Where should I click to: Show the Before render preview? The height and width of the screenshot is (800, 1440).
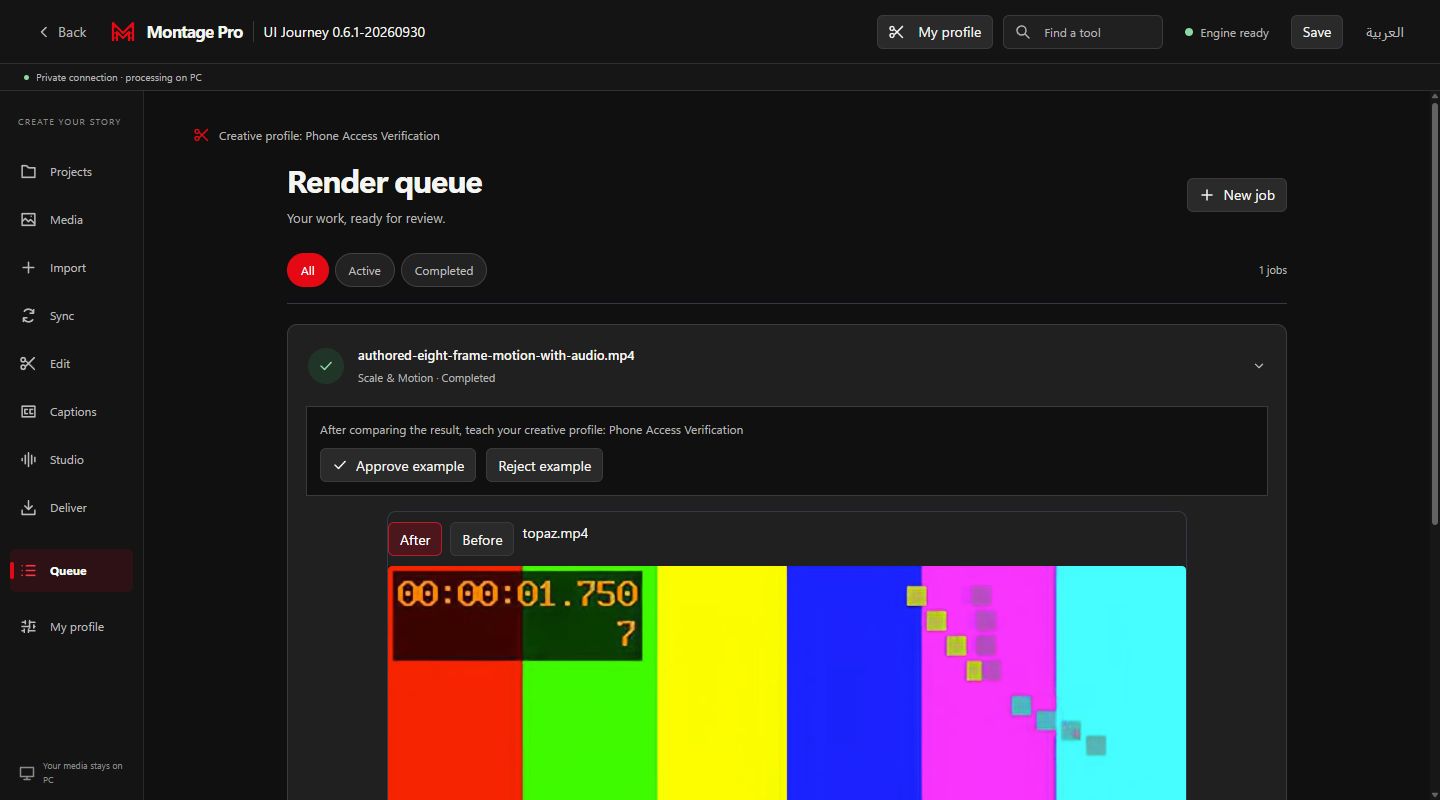click(482, 540)
